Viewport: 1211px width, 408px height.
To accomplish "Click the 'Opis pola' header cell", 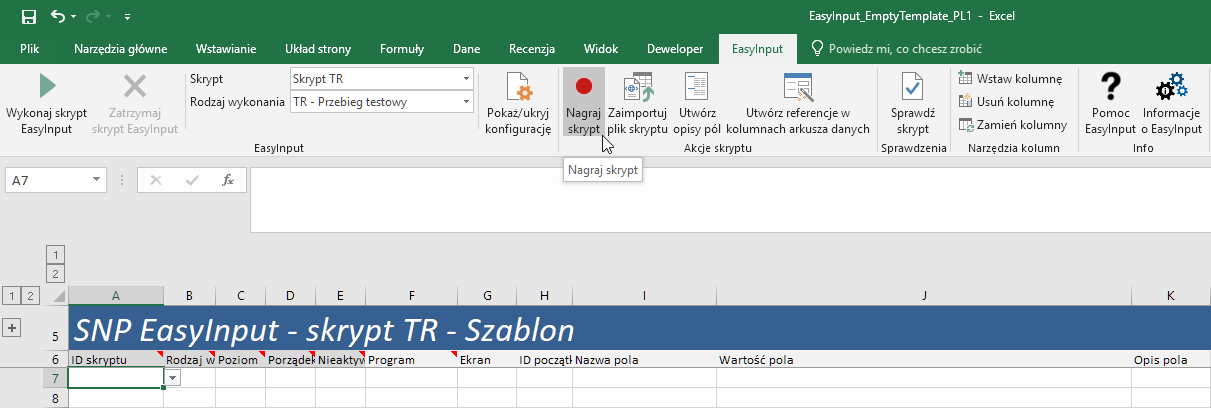I will [x=1171, y=359].
